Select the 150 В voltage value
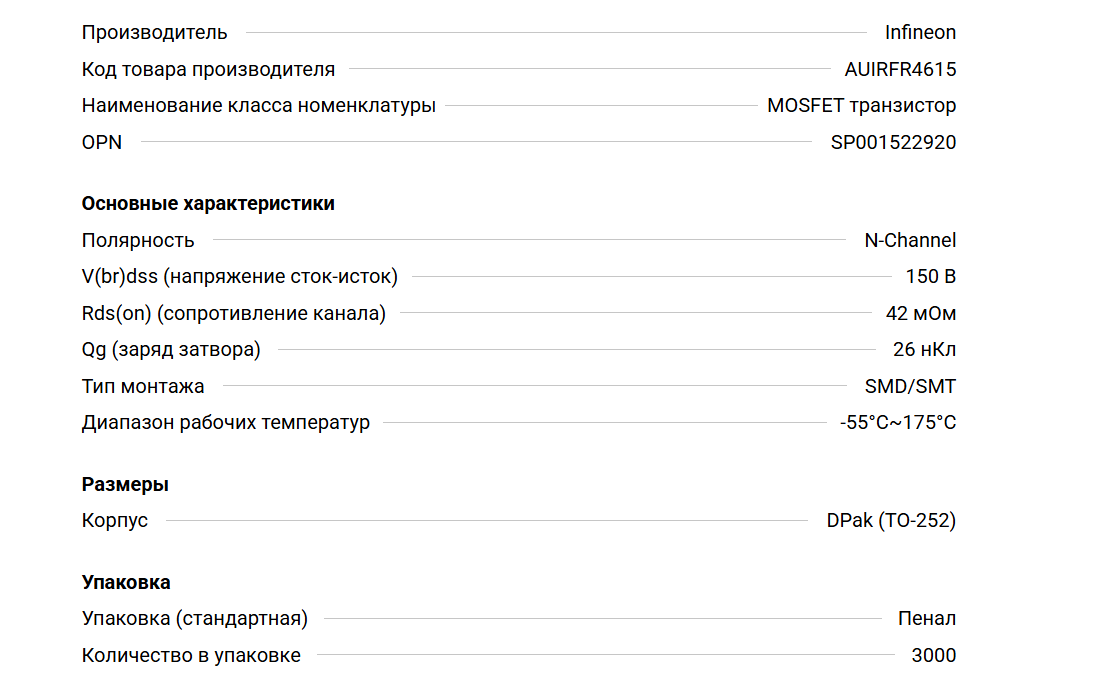This screenshot has height=692, width=1099. (x=929, y=276)
